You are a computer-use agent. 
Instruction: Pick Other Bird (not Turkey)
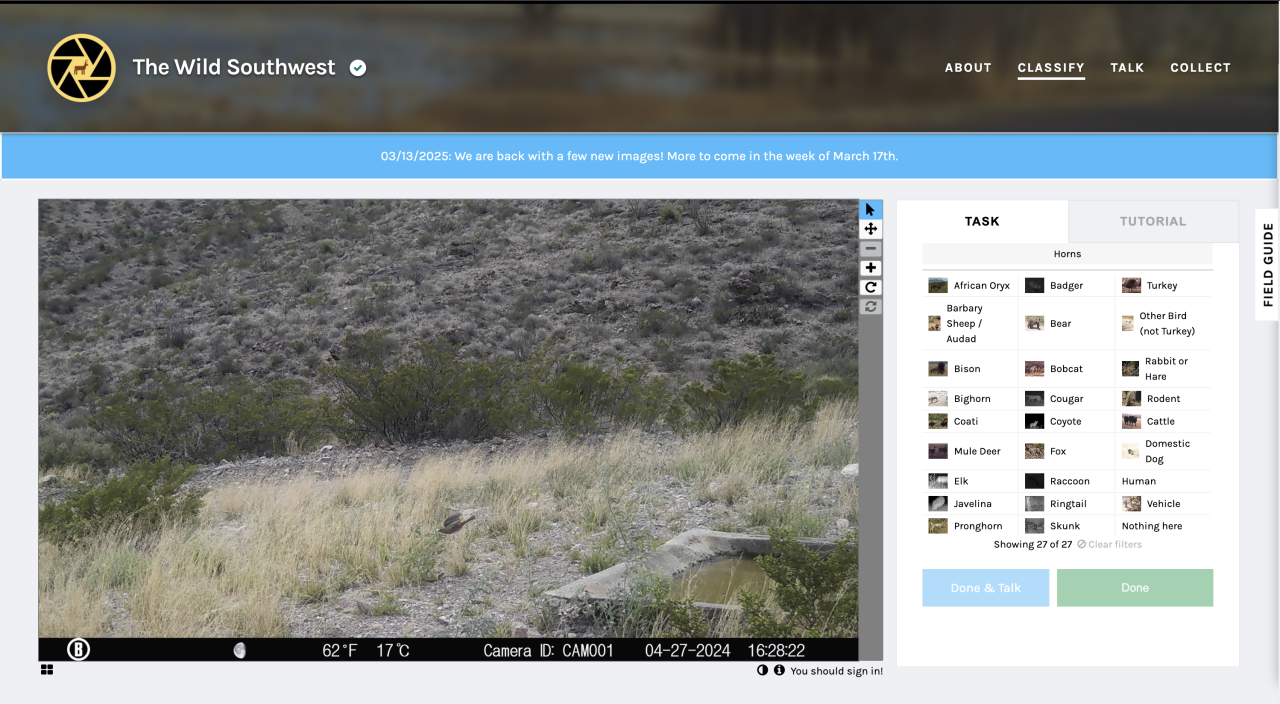pos(1163,324)
